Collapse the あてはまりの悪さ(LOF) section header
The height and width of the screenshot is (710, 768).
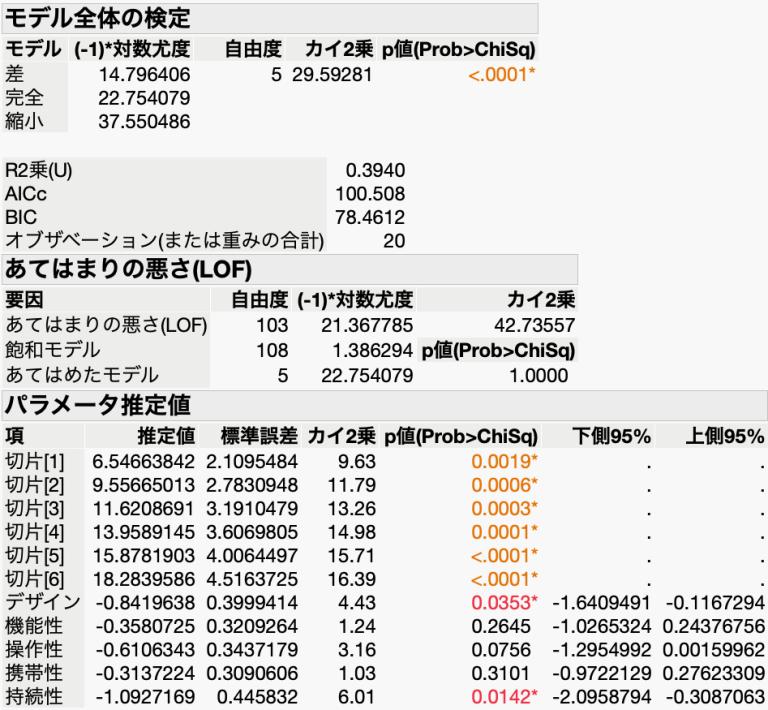[128, 269]
